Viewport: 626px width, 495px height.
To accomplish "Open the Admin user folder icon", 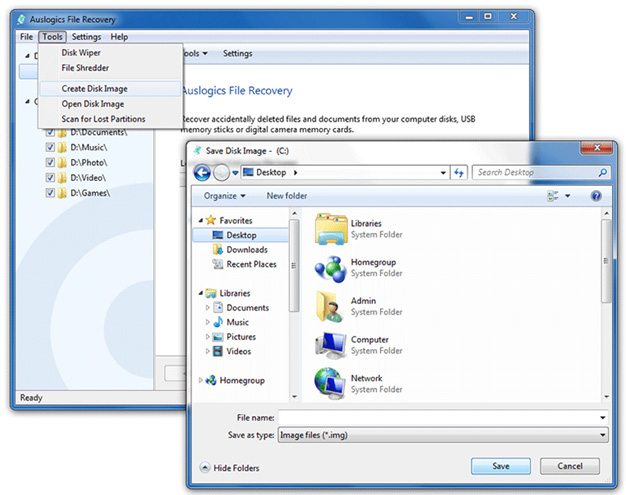I will tap(330, 305).
